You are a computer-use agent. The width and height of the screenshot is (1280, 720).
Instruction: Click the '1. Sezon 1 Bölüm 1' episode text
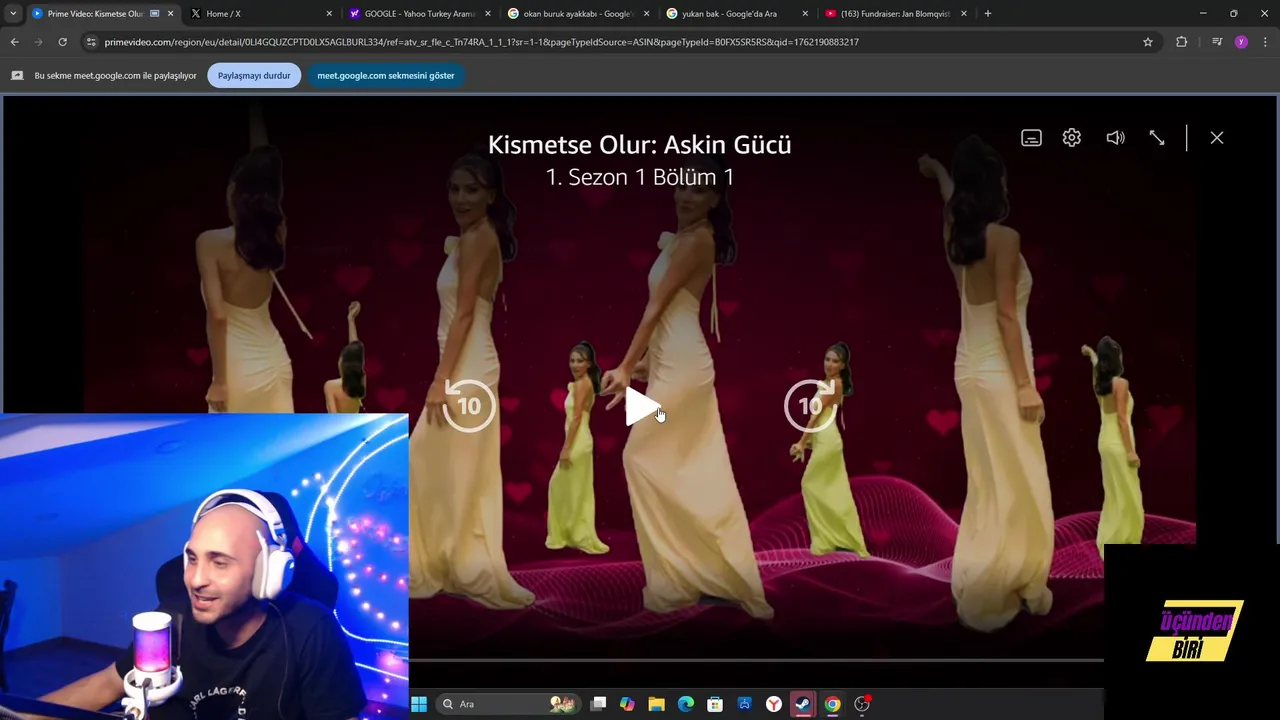[640, 177]
